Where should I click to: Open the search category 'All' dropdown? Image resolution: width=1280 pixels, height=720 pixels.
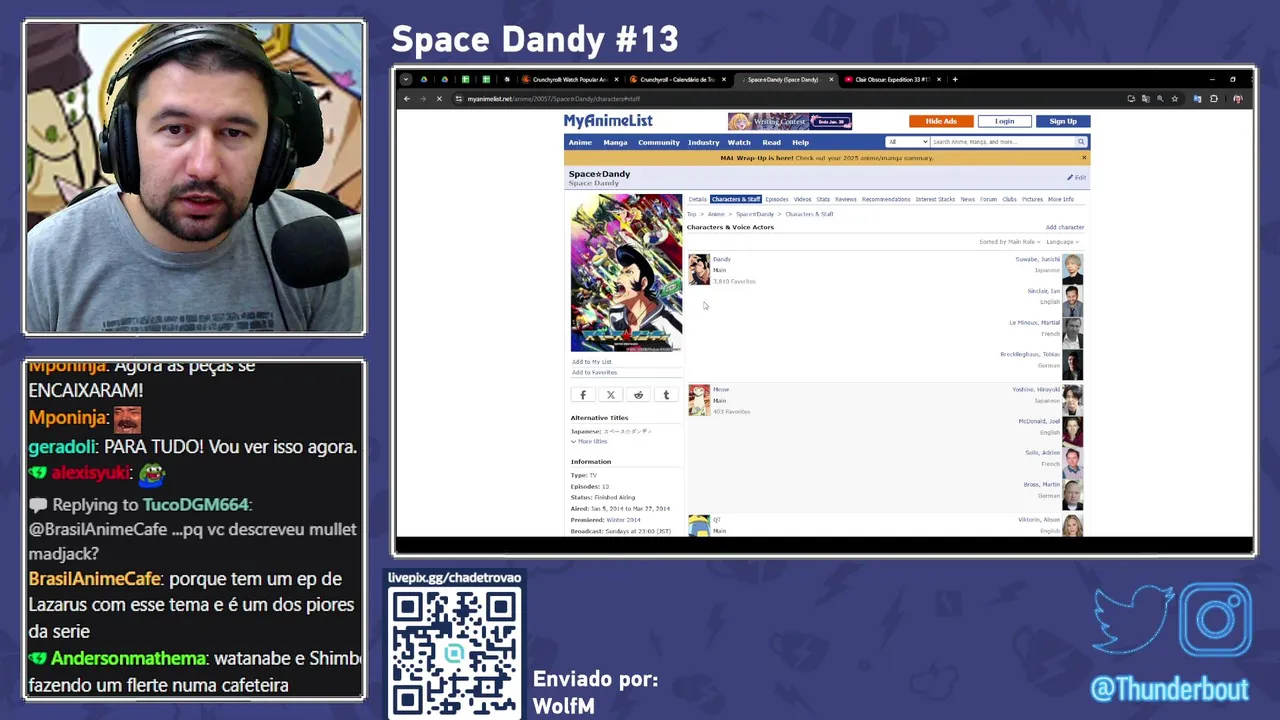pos(908,142)
